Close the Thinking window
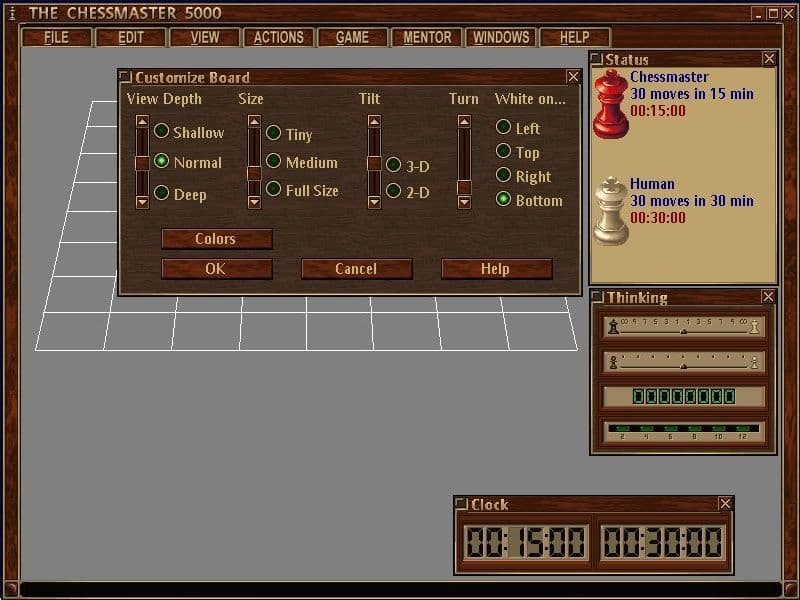Screen dimensions: 800x600 768,296
